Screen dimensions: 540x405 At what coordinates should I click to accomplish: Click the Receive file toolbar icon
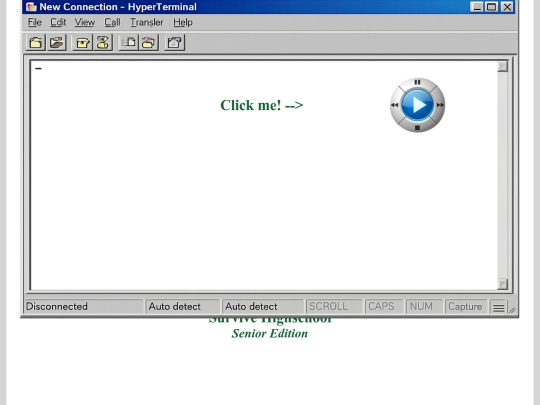click(x=148, y=43)
